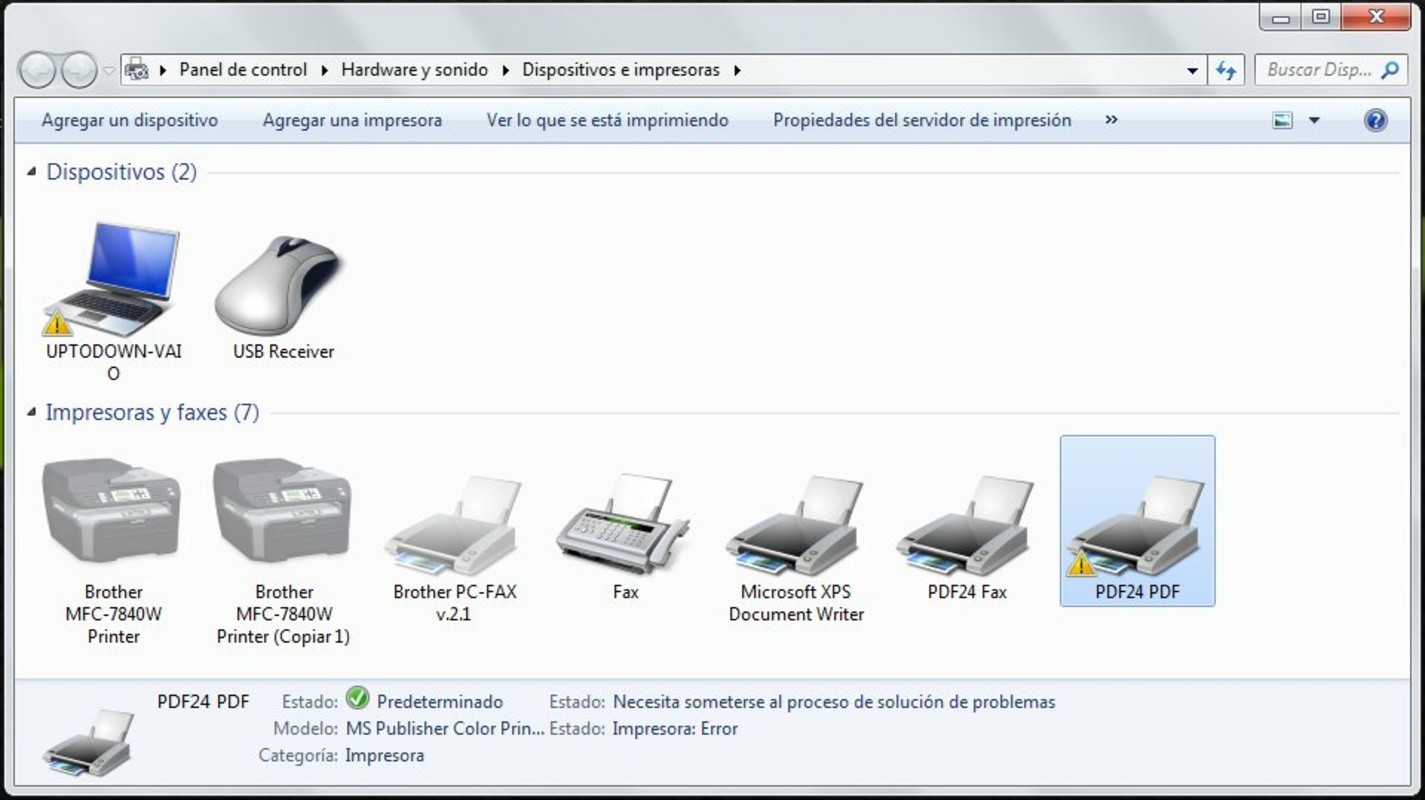Select the UPTODOWN-VAIO laptop device
Image resolution: width=1425 pixels, height=800 pixels.
click(112, 280)
